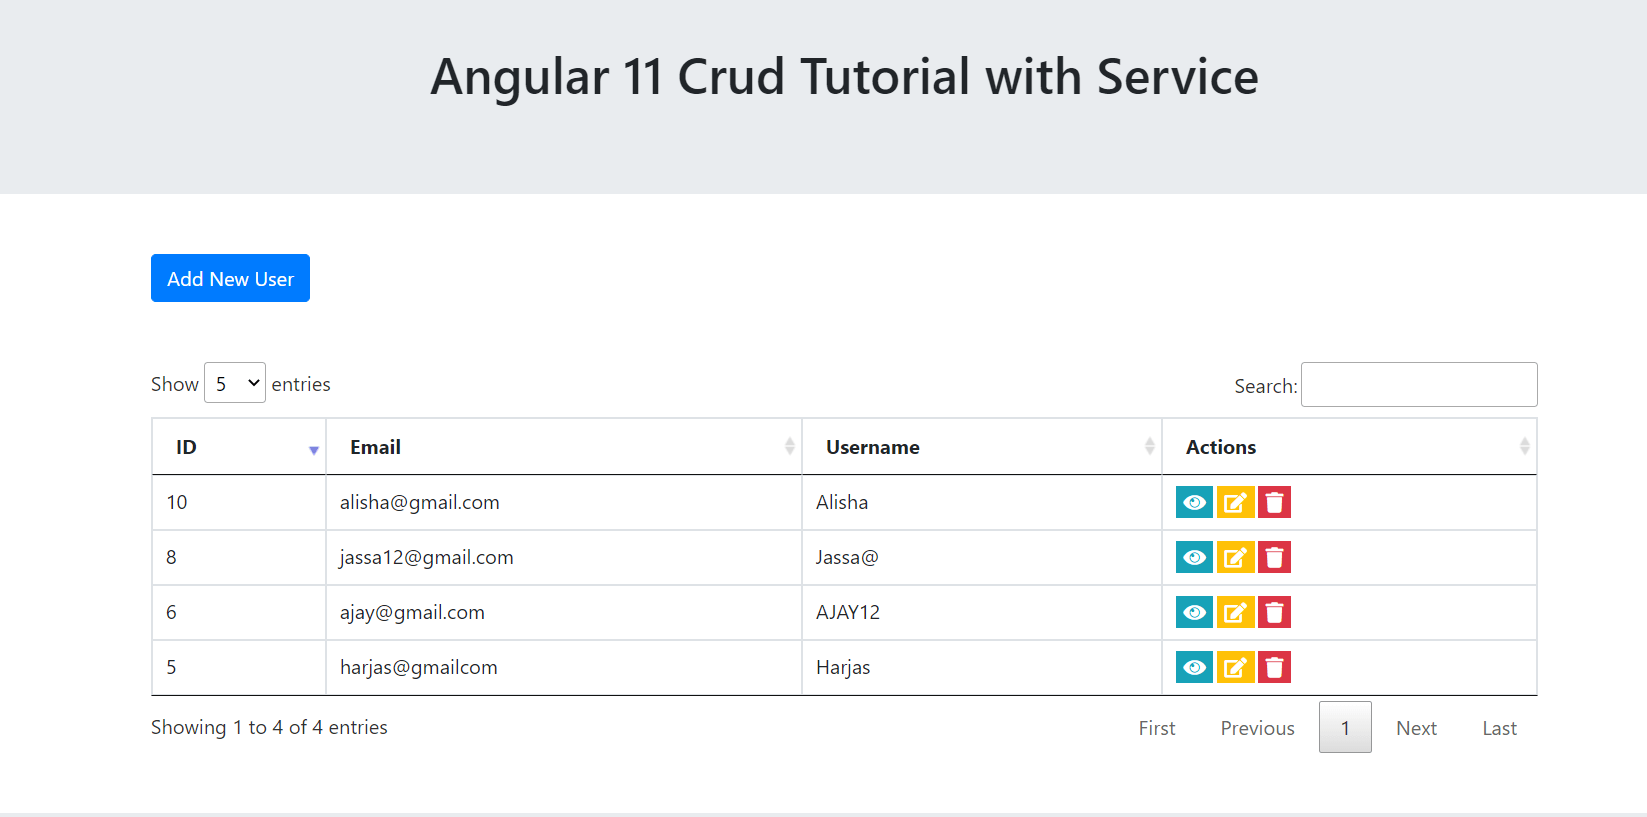This screenshot has height=817, width=1647.
Task: Delete the AJAY12 user
Action: (x=1274, y=612)
